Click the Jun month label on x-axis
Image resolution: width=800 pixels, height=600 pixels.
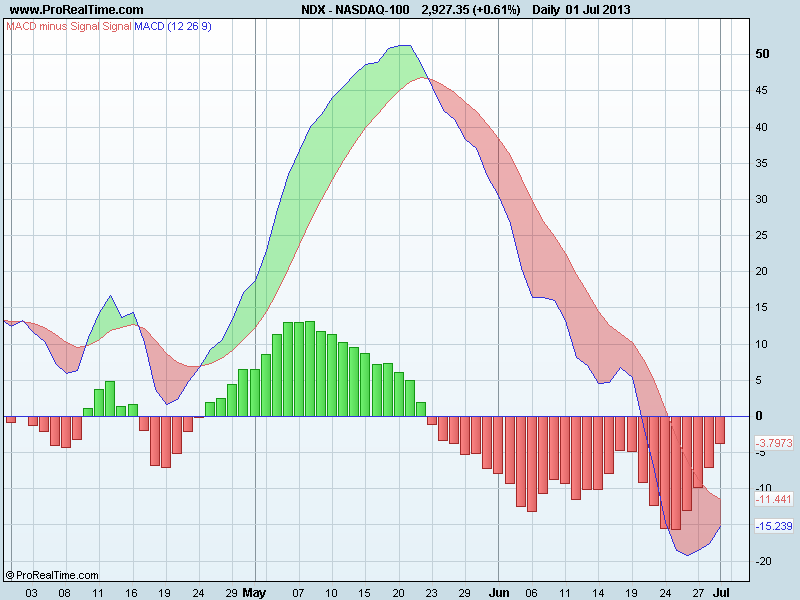499,593
